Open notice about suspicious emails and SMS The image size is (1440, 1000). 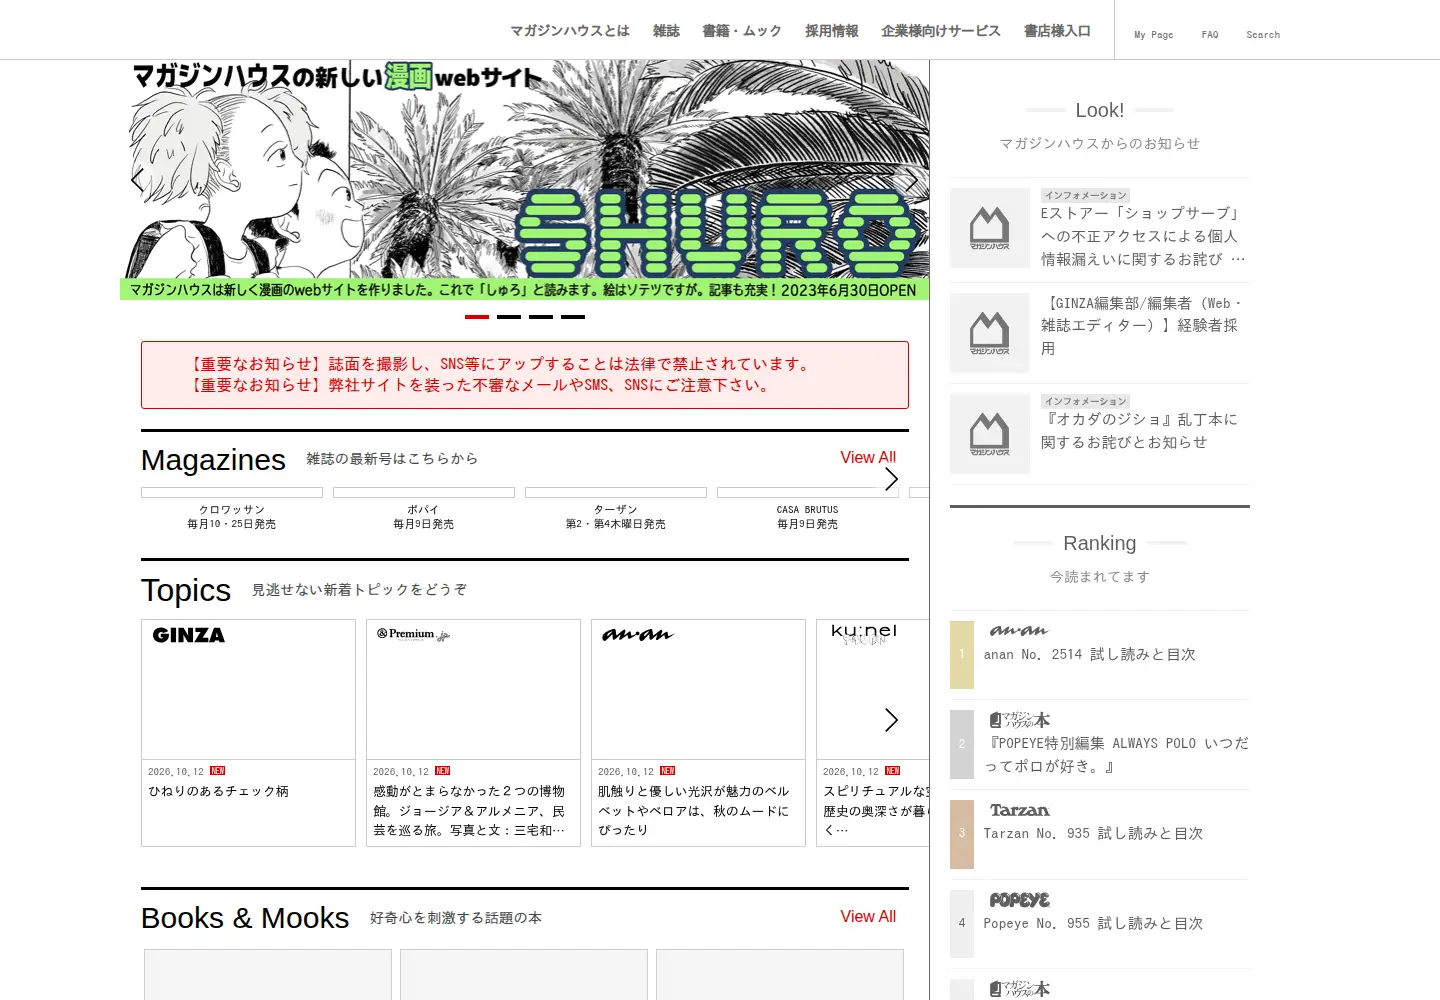coord(480,385)
